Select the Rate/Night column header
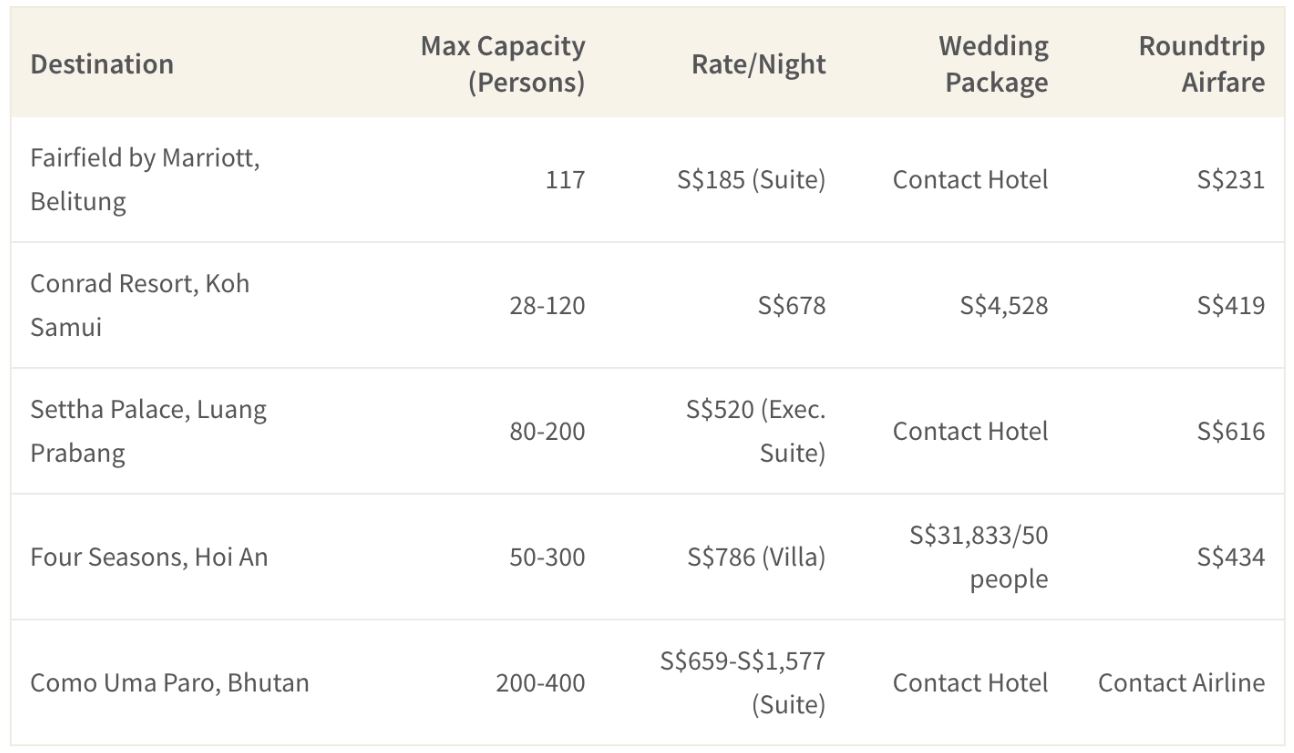1294x753 pixels. click(759, 64)
